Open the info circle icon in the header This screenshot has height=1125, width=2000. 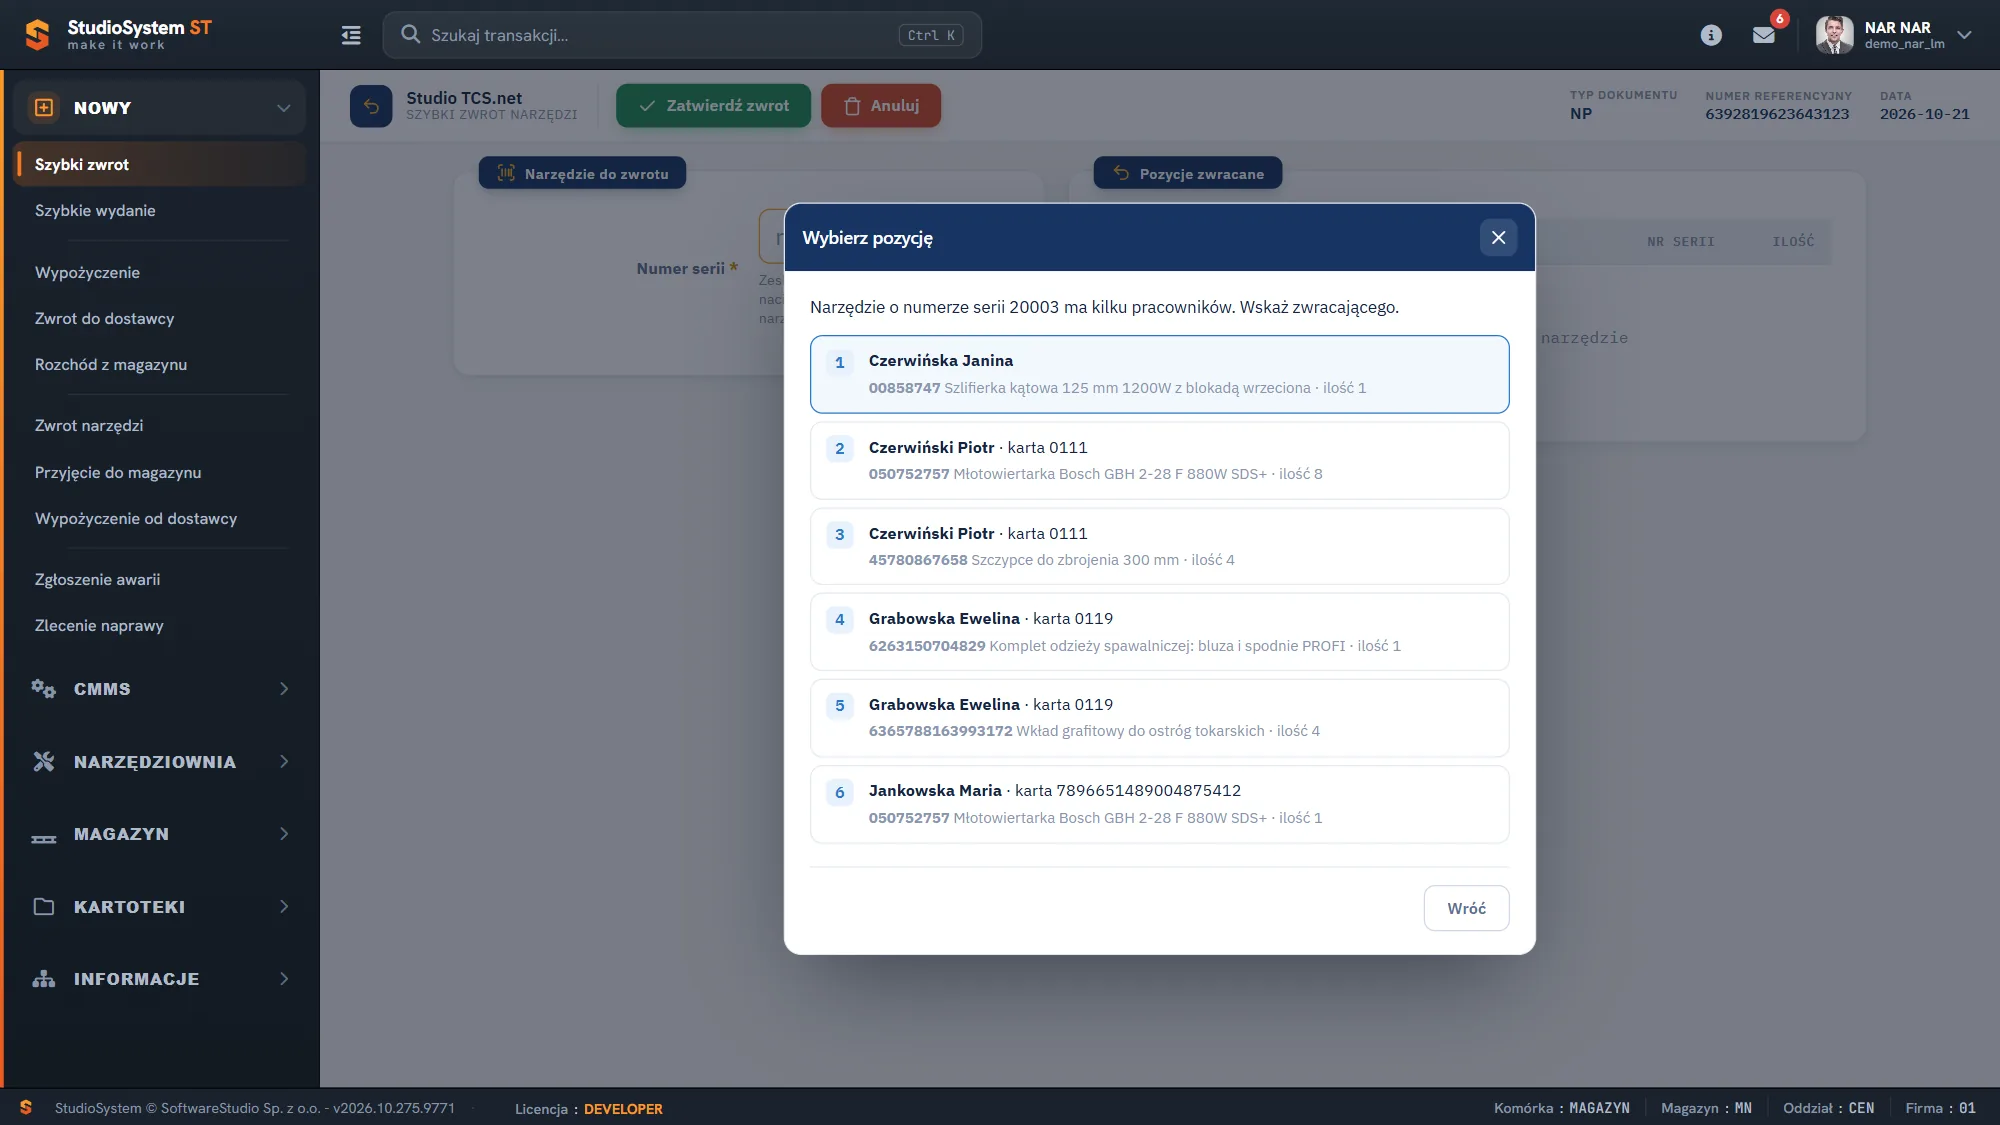pos(1711,35)
